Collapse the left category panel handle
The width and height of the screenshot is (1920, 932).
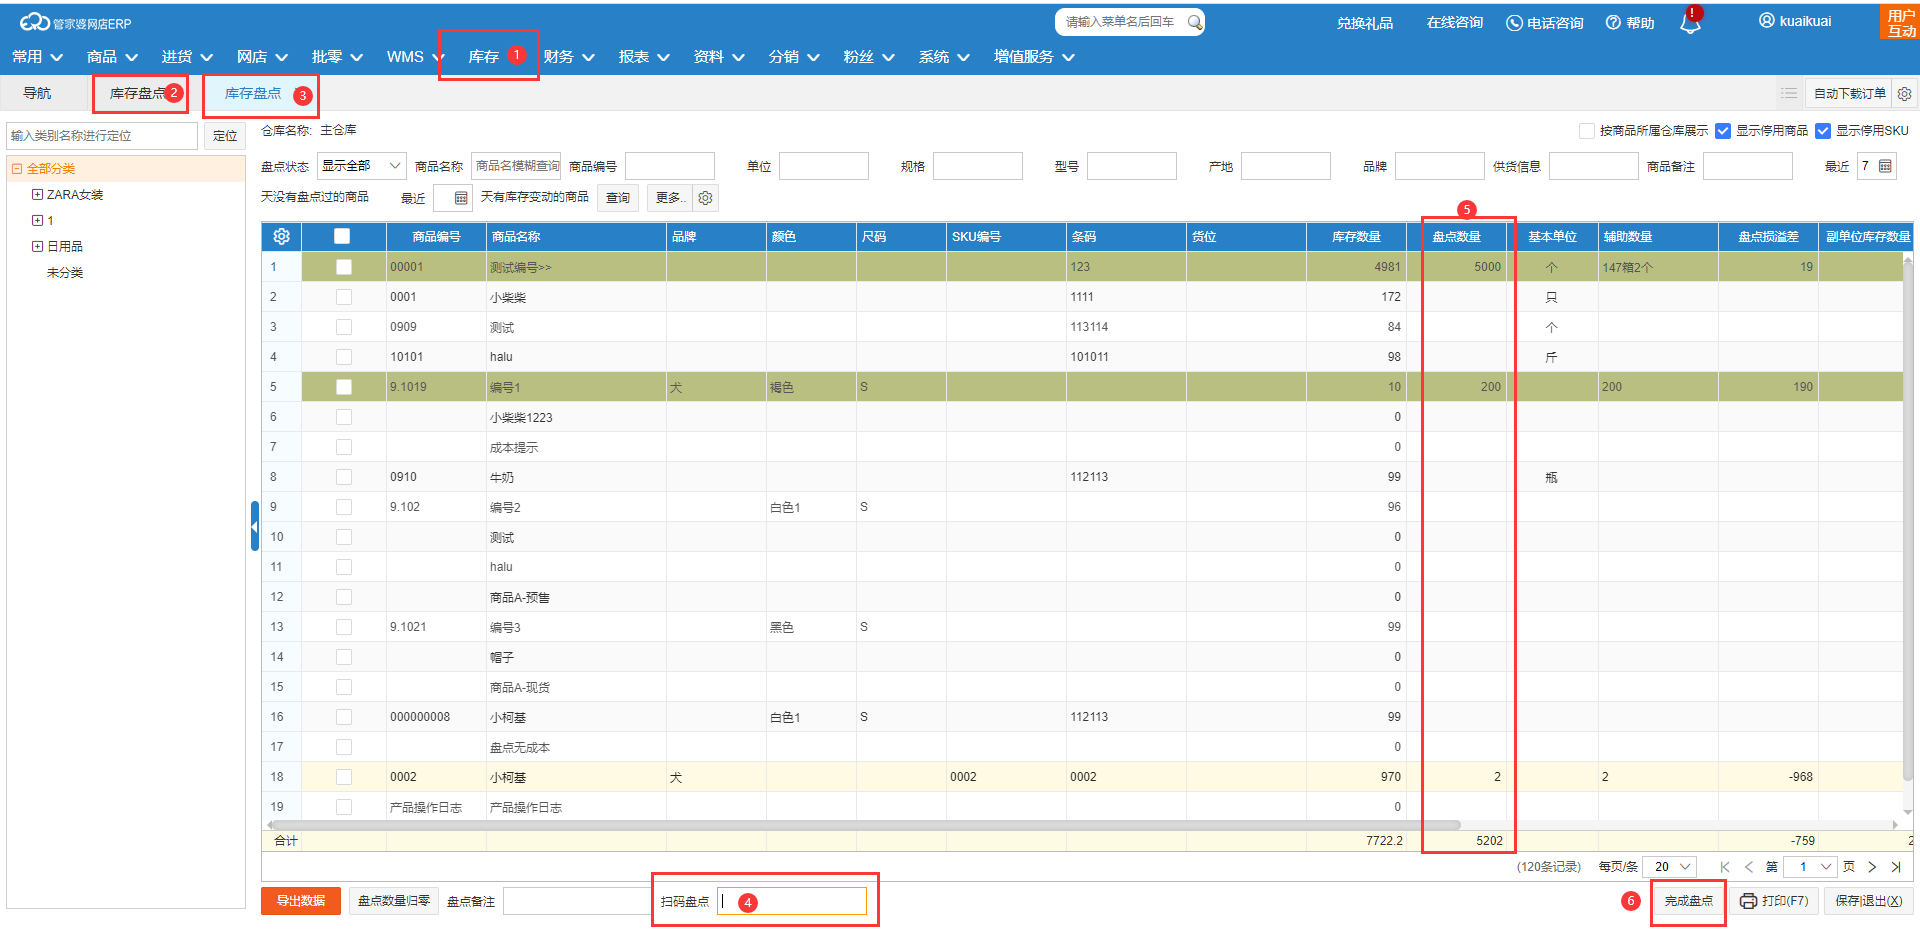[254, 526]
